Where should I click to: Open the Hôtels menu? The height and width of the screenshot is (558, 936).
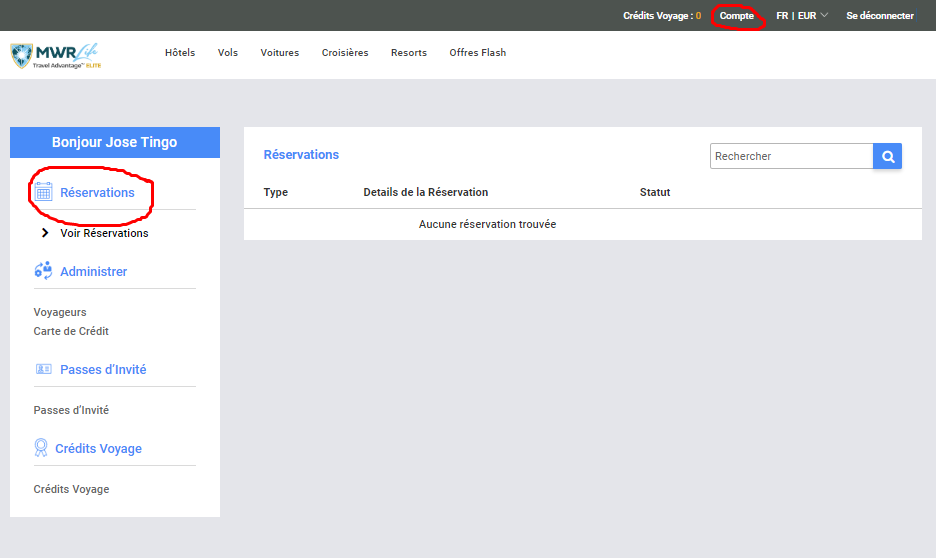[x=180, y=53]
